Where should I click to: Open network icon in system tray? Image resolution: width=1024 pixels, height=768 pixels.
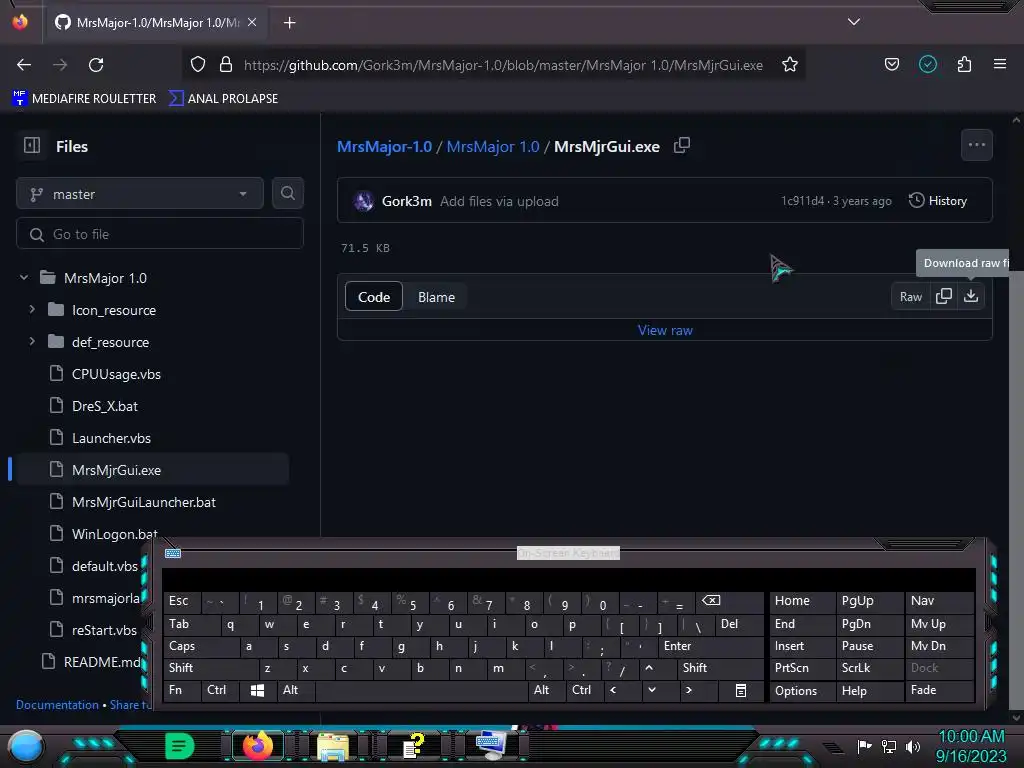pyautogui.click(x=888, y=746)
